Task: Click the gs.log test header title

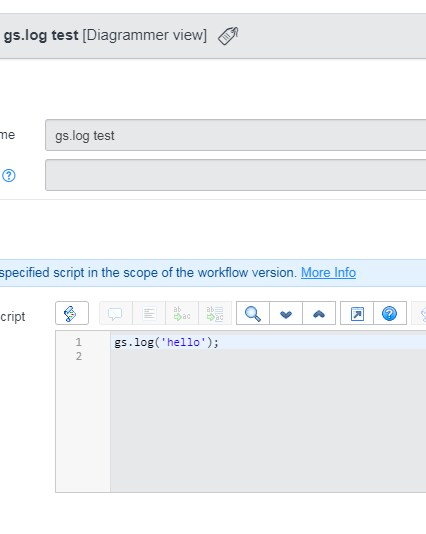Action: tap(41, 35)
